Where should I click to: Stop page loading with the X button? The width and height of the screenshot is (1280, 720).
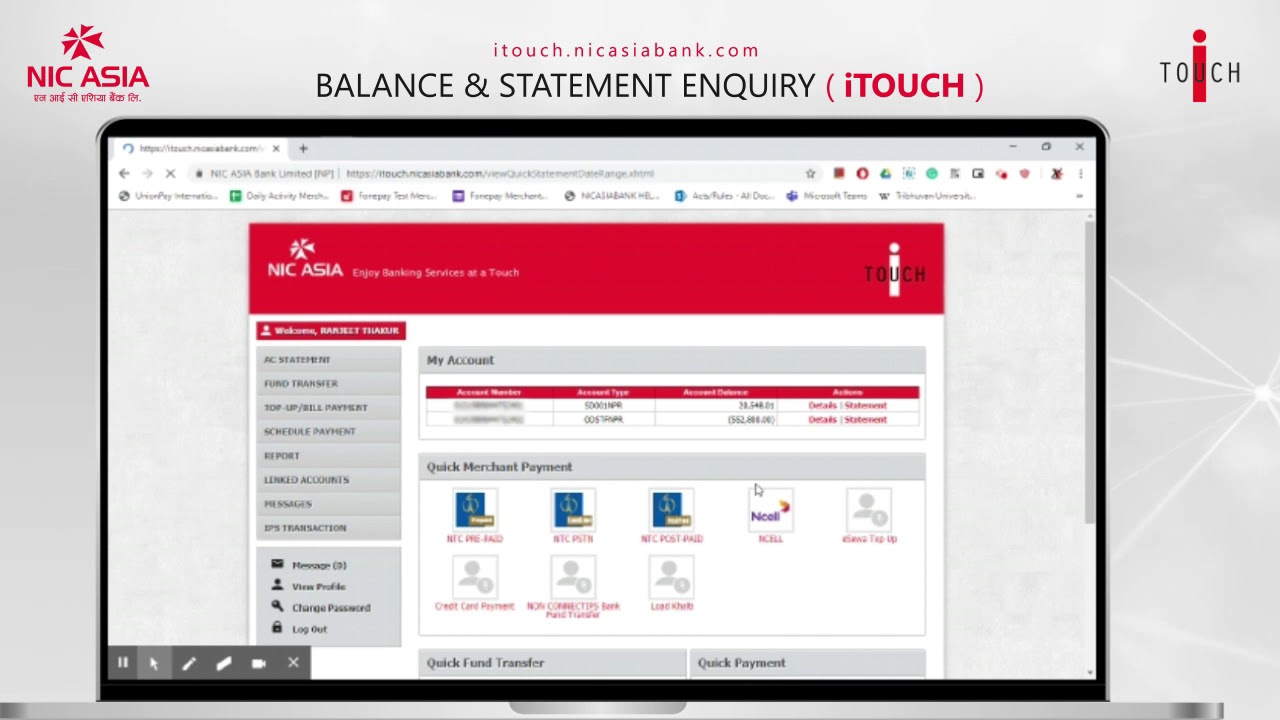[170, 173]
